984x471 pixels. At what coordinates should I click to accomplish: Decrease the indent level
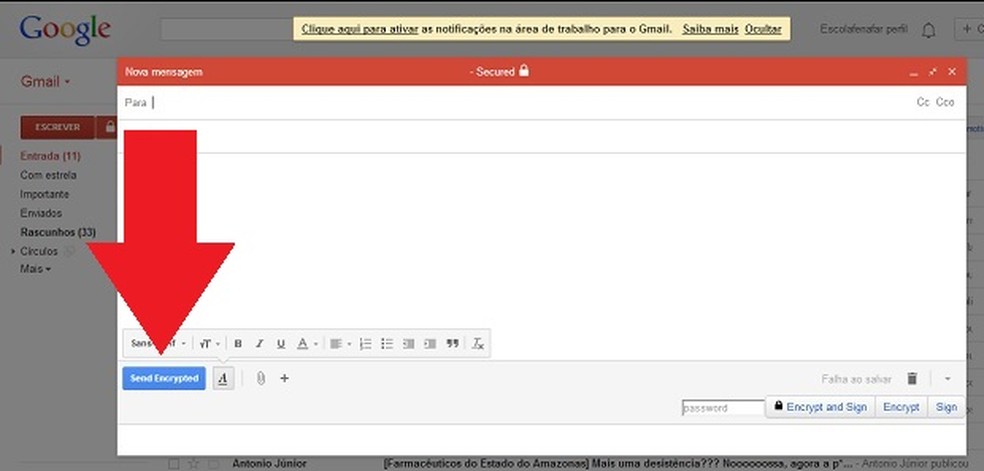(409, 344)
